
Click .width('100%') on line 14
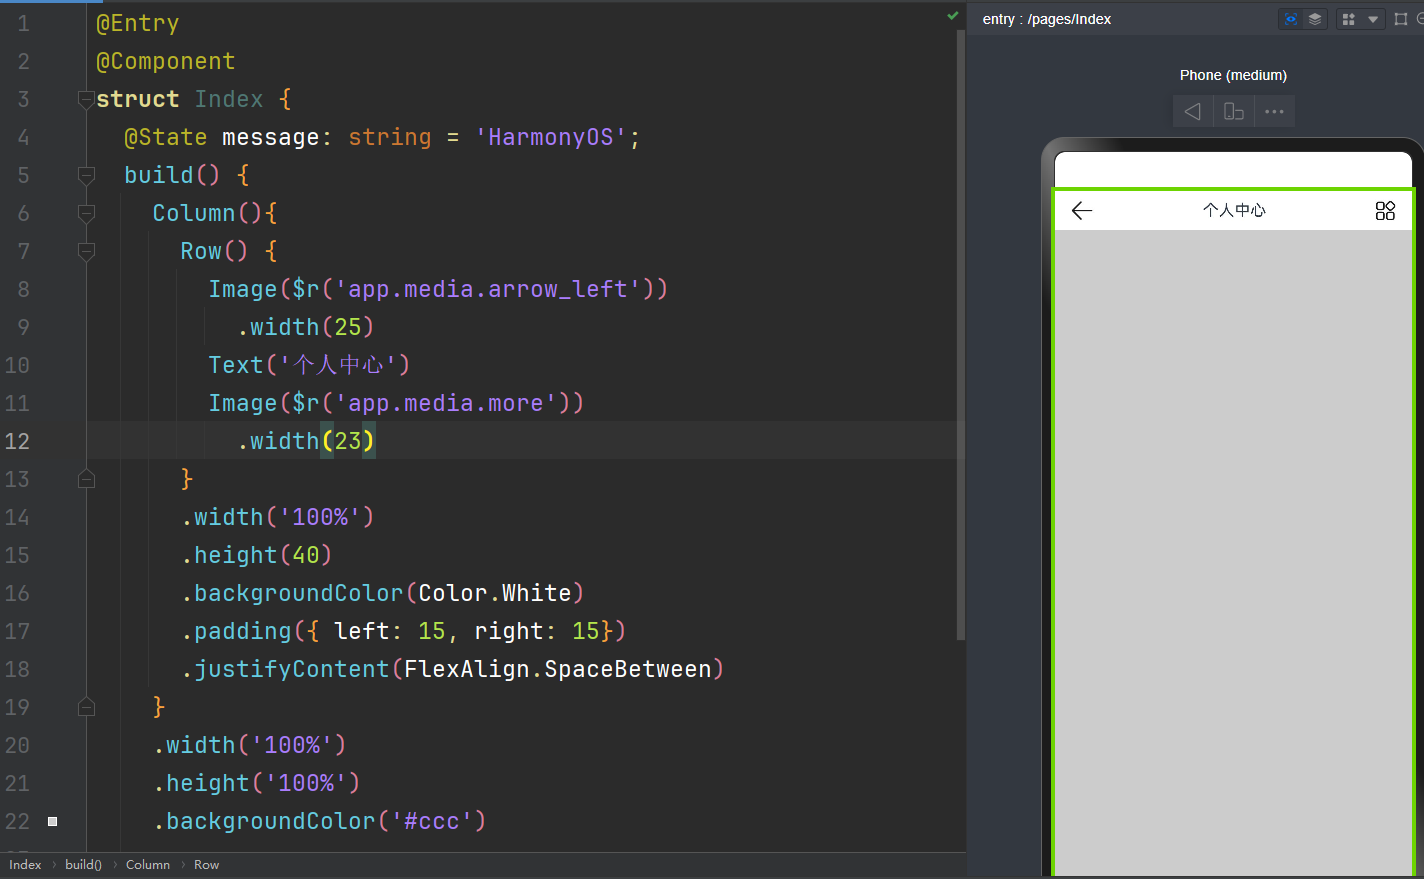(278, 517)
